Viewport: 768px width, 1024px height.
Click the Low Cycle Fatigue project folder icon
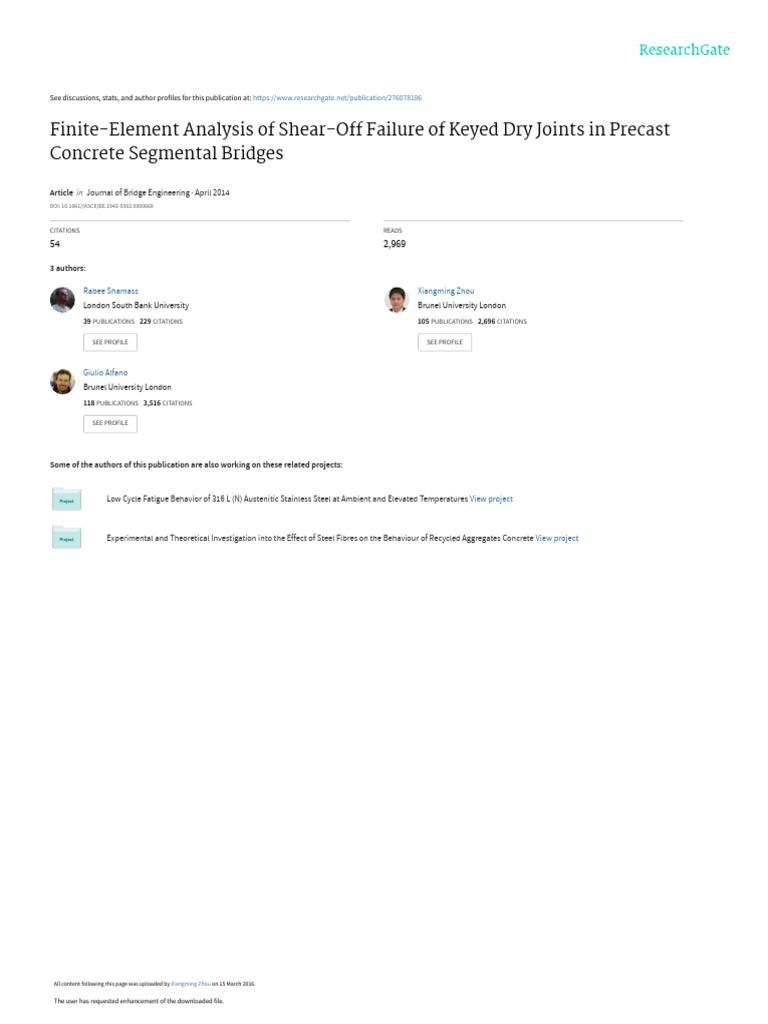tap(67, 499)
